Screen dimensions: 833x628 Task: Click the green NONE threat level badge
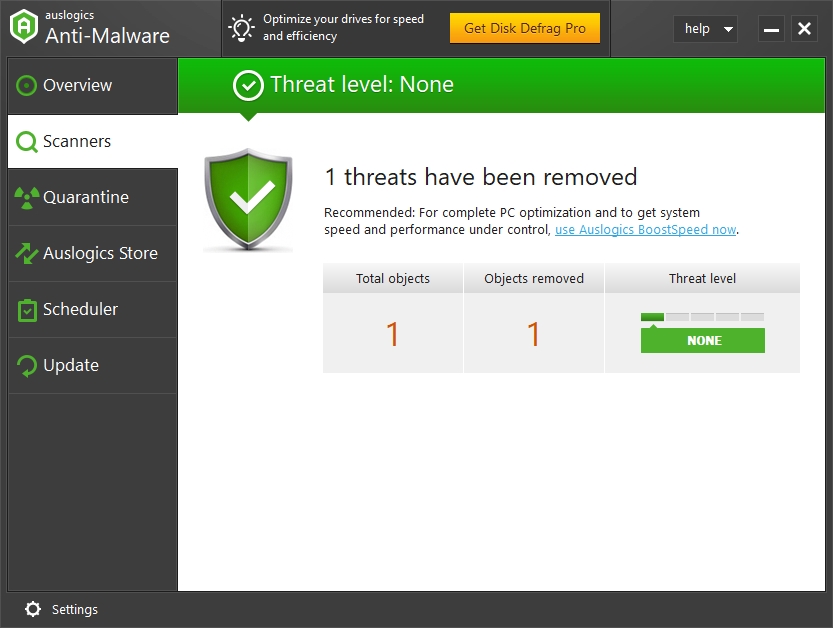(x=703, y=341)
